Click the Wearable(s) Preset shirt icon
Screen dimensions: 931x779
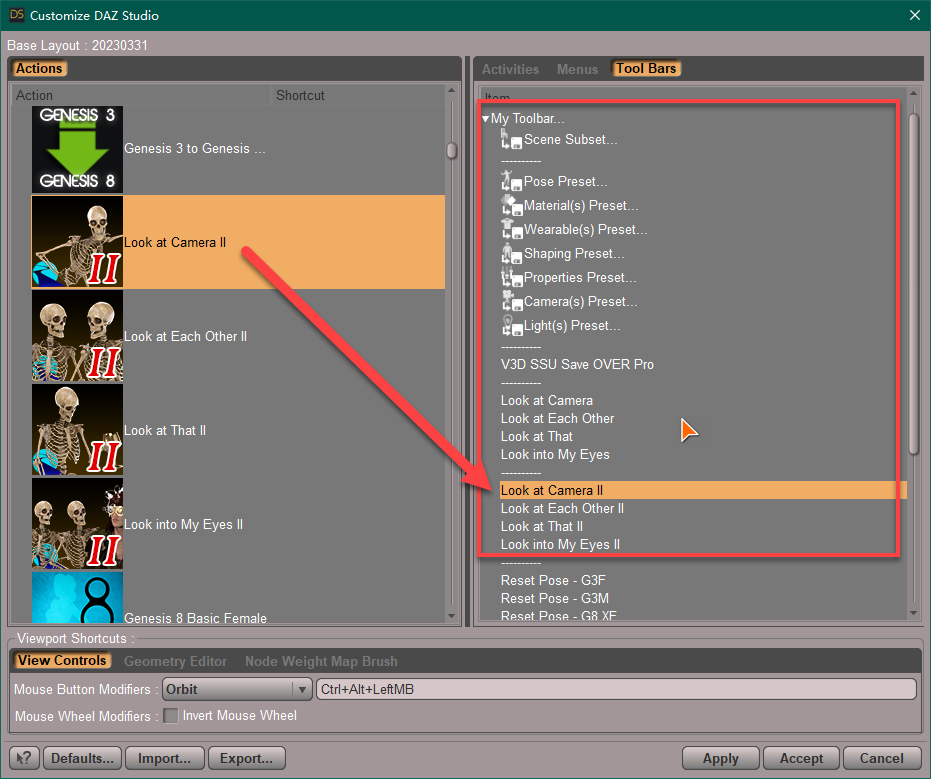511,229
